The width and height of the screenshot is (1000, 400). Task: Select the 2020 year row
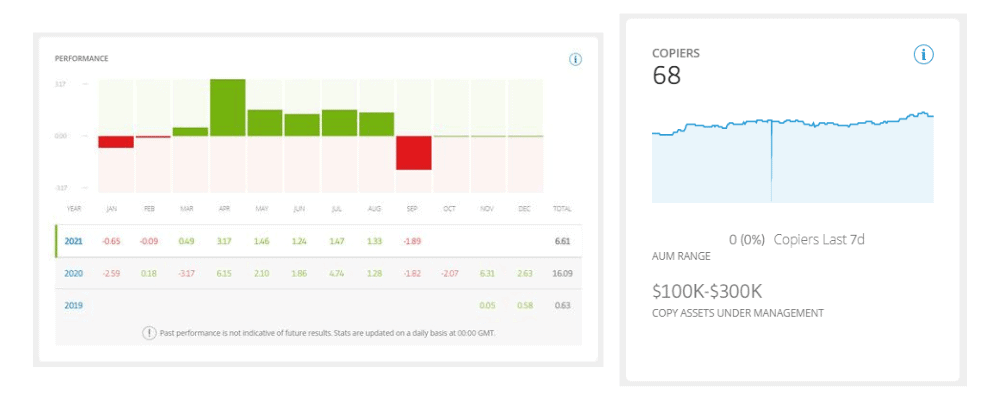(x=318, y=273)
